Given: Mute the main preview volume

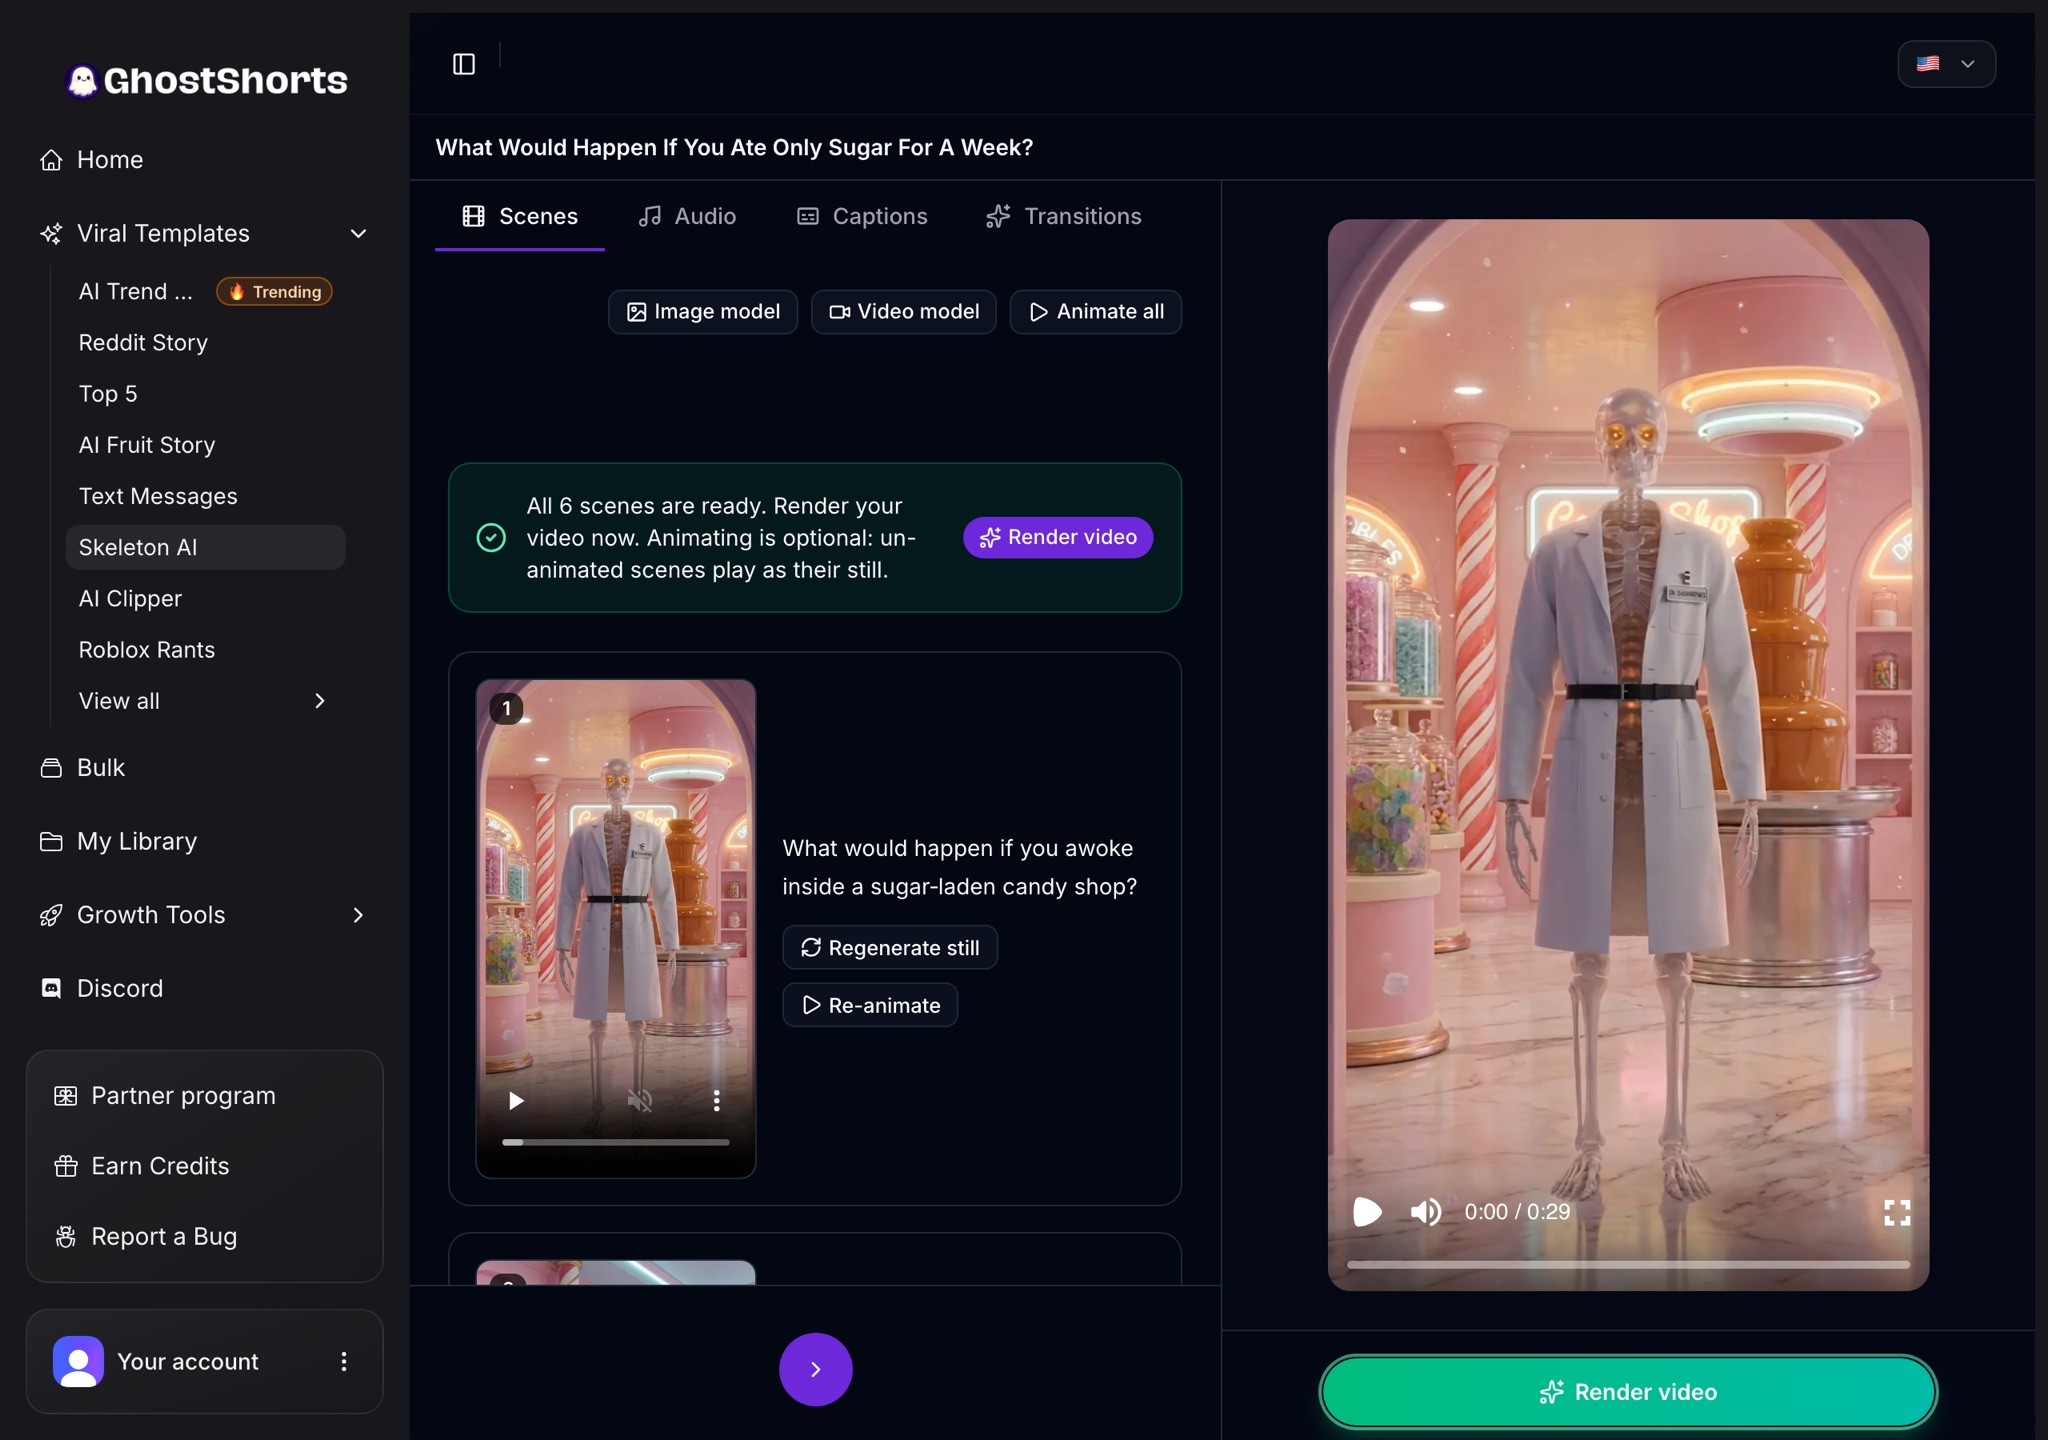Looking at the screenshot, I should click(1426, 1212).
